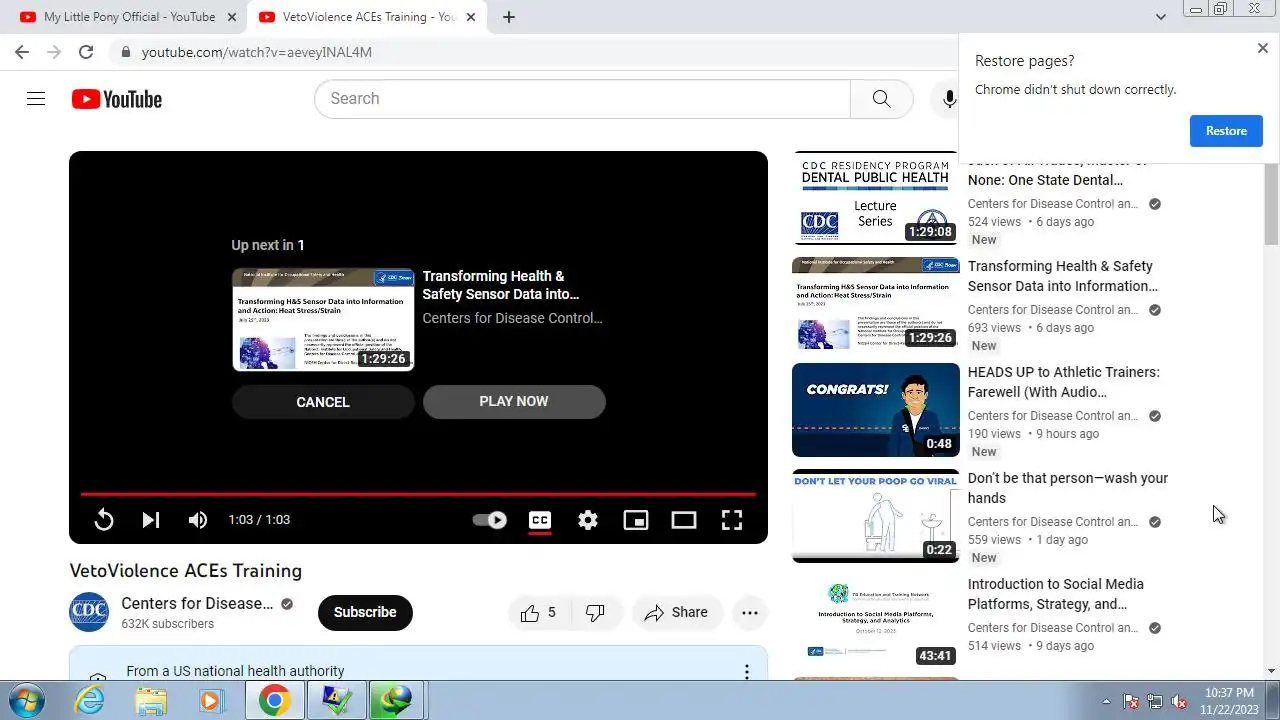Click in the YouTube search field
The width and height of the screenshot is (1280, 720).
click(x=582, y=99)
